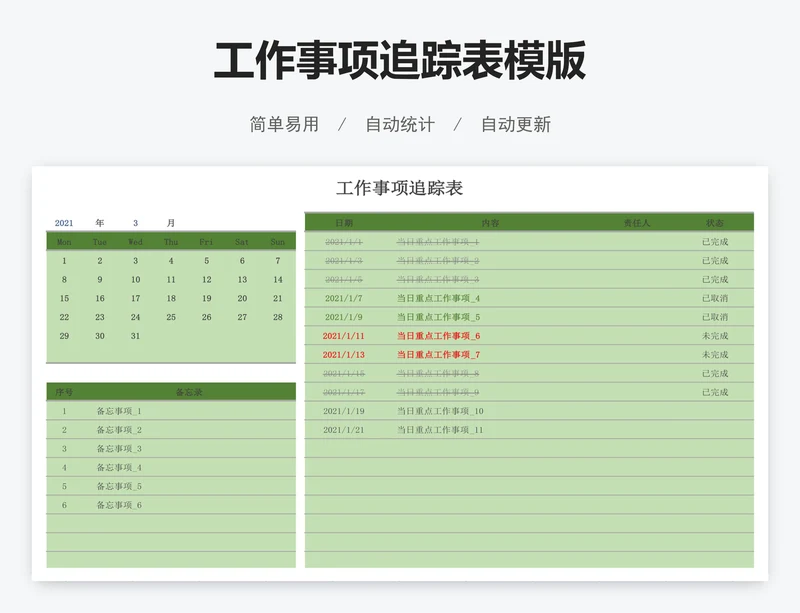Select the struck-through date 2021/1/3
The width and height of the screenshot is (800, 613).
343,261
